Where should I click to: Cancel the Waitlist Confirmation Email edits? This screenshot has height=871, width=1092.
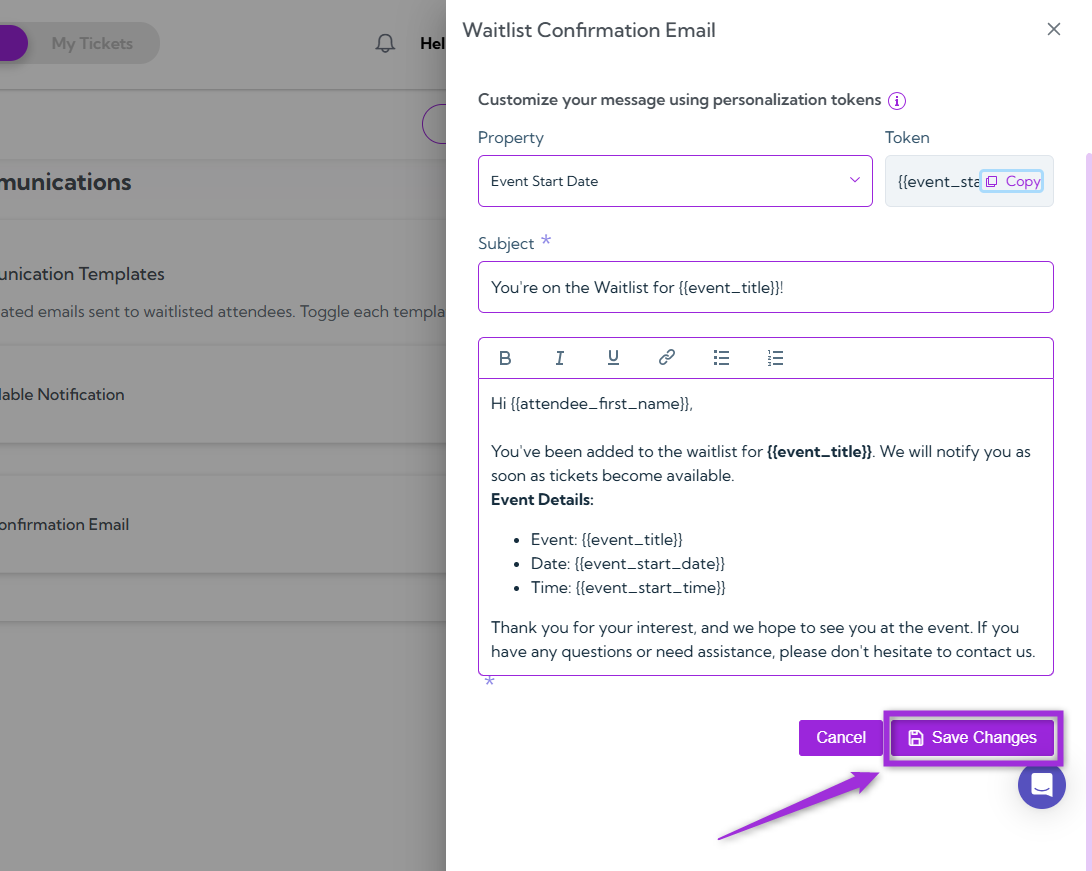pos(840,737)
